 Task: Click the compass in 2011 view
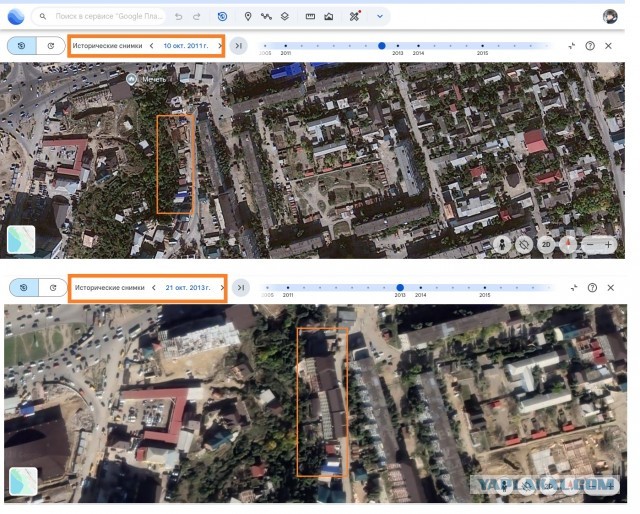(x=567, y=245)
